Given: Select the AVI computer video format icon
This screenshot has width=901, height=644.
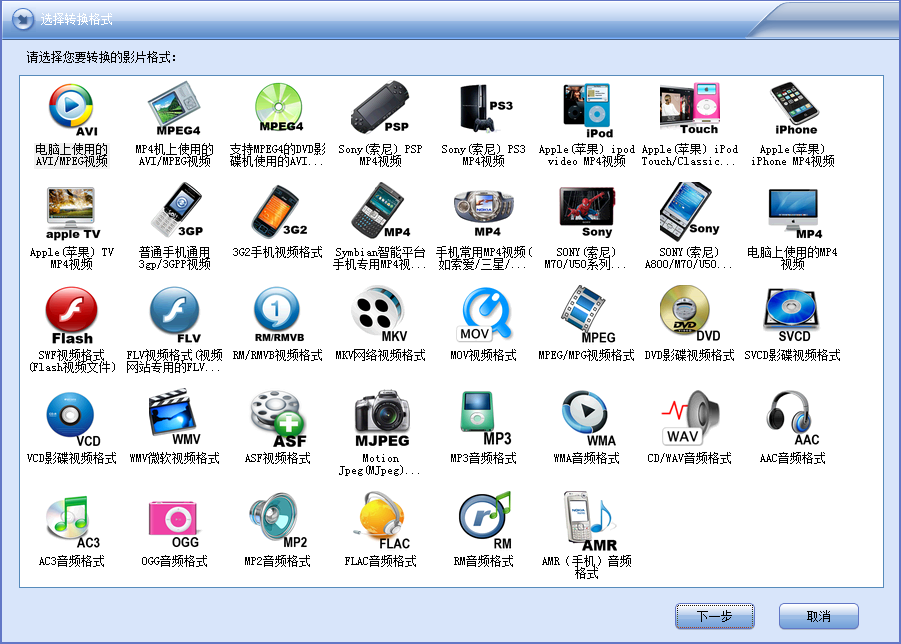Looking at the screenshot, I should (72, 110).
